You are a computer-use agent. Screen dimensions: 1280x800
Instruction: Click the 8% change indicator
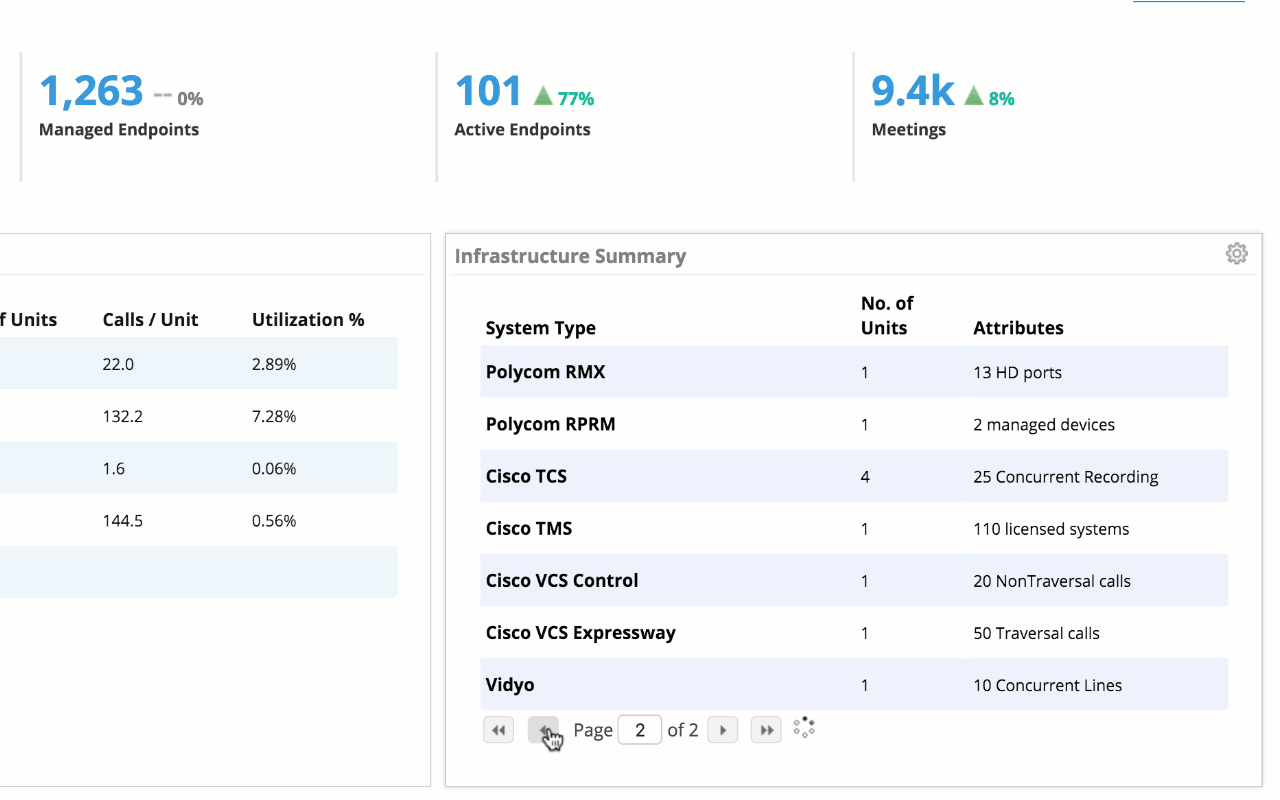tap(1001, 98)
